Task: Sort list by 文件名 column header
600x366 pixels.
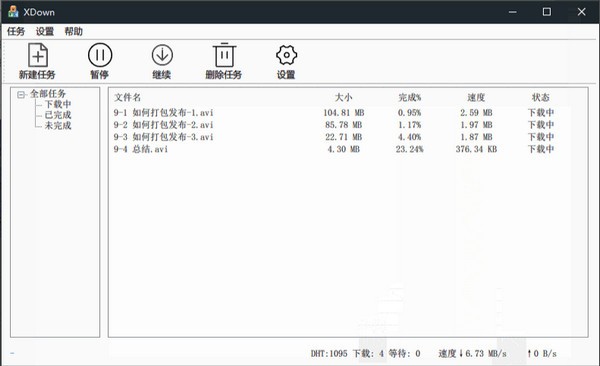Action: 127,98
